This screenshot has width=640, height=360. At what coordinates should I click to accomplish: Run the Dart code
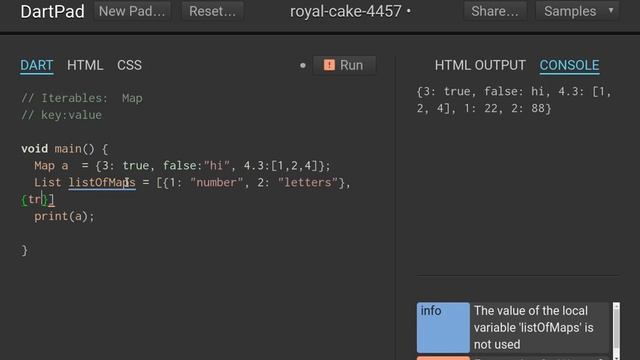coord(344,65)
